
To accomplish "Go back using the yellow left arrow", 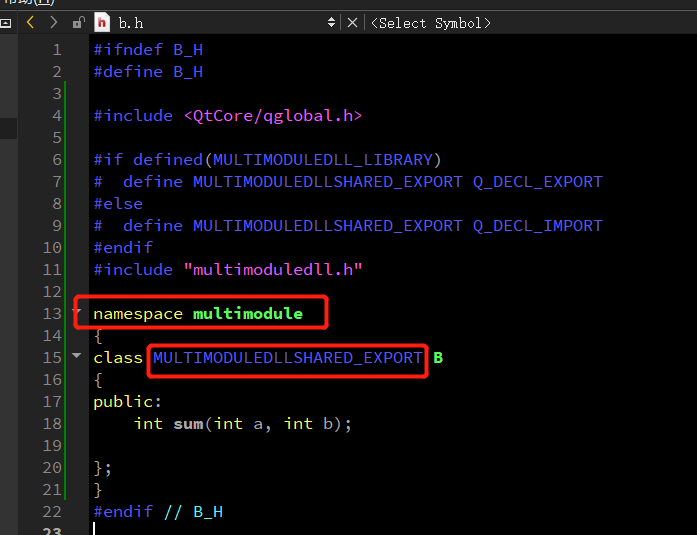I will coord(30,22).
